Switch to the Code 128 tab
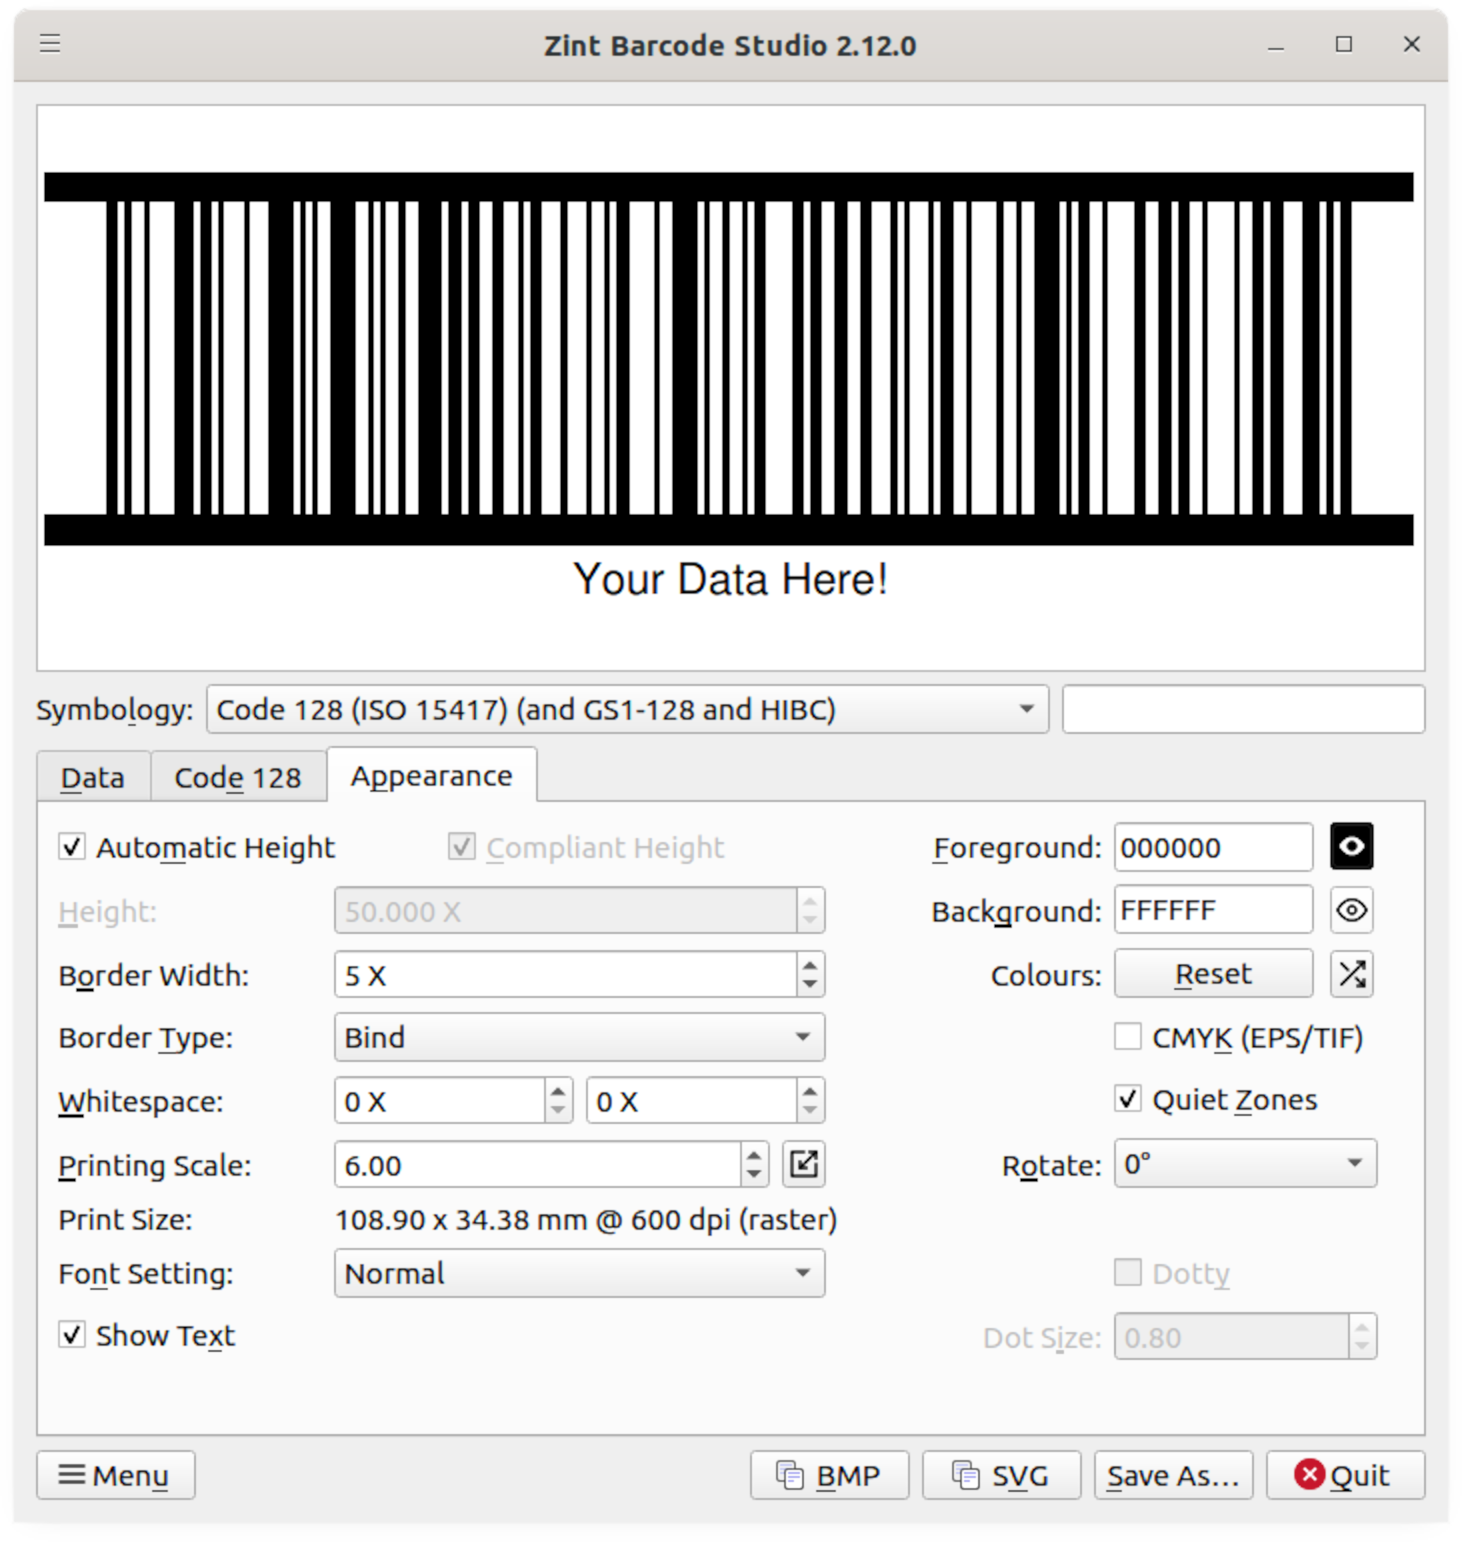 tap(238, 778)
